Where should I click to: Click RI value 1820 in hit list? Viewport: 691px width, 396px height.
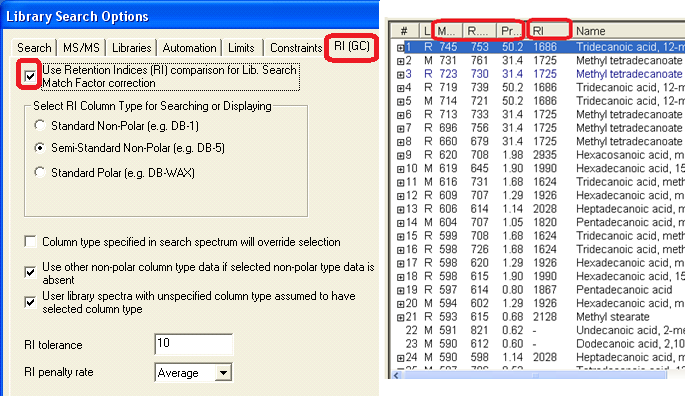click(545, 222)
